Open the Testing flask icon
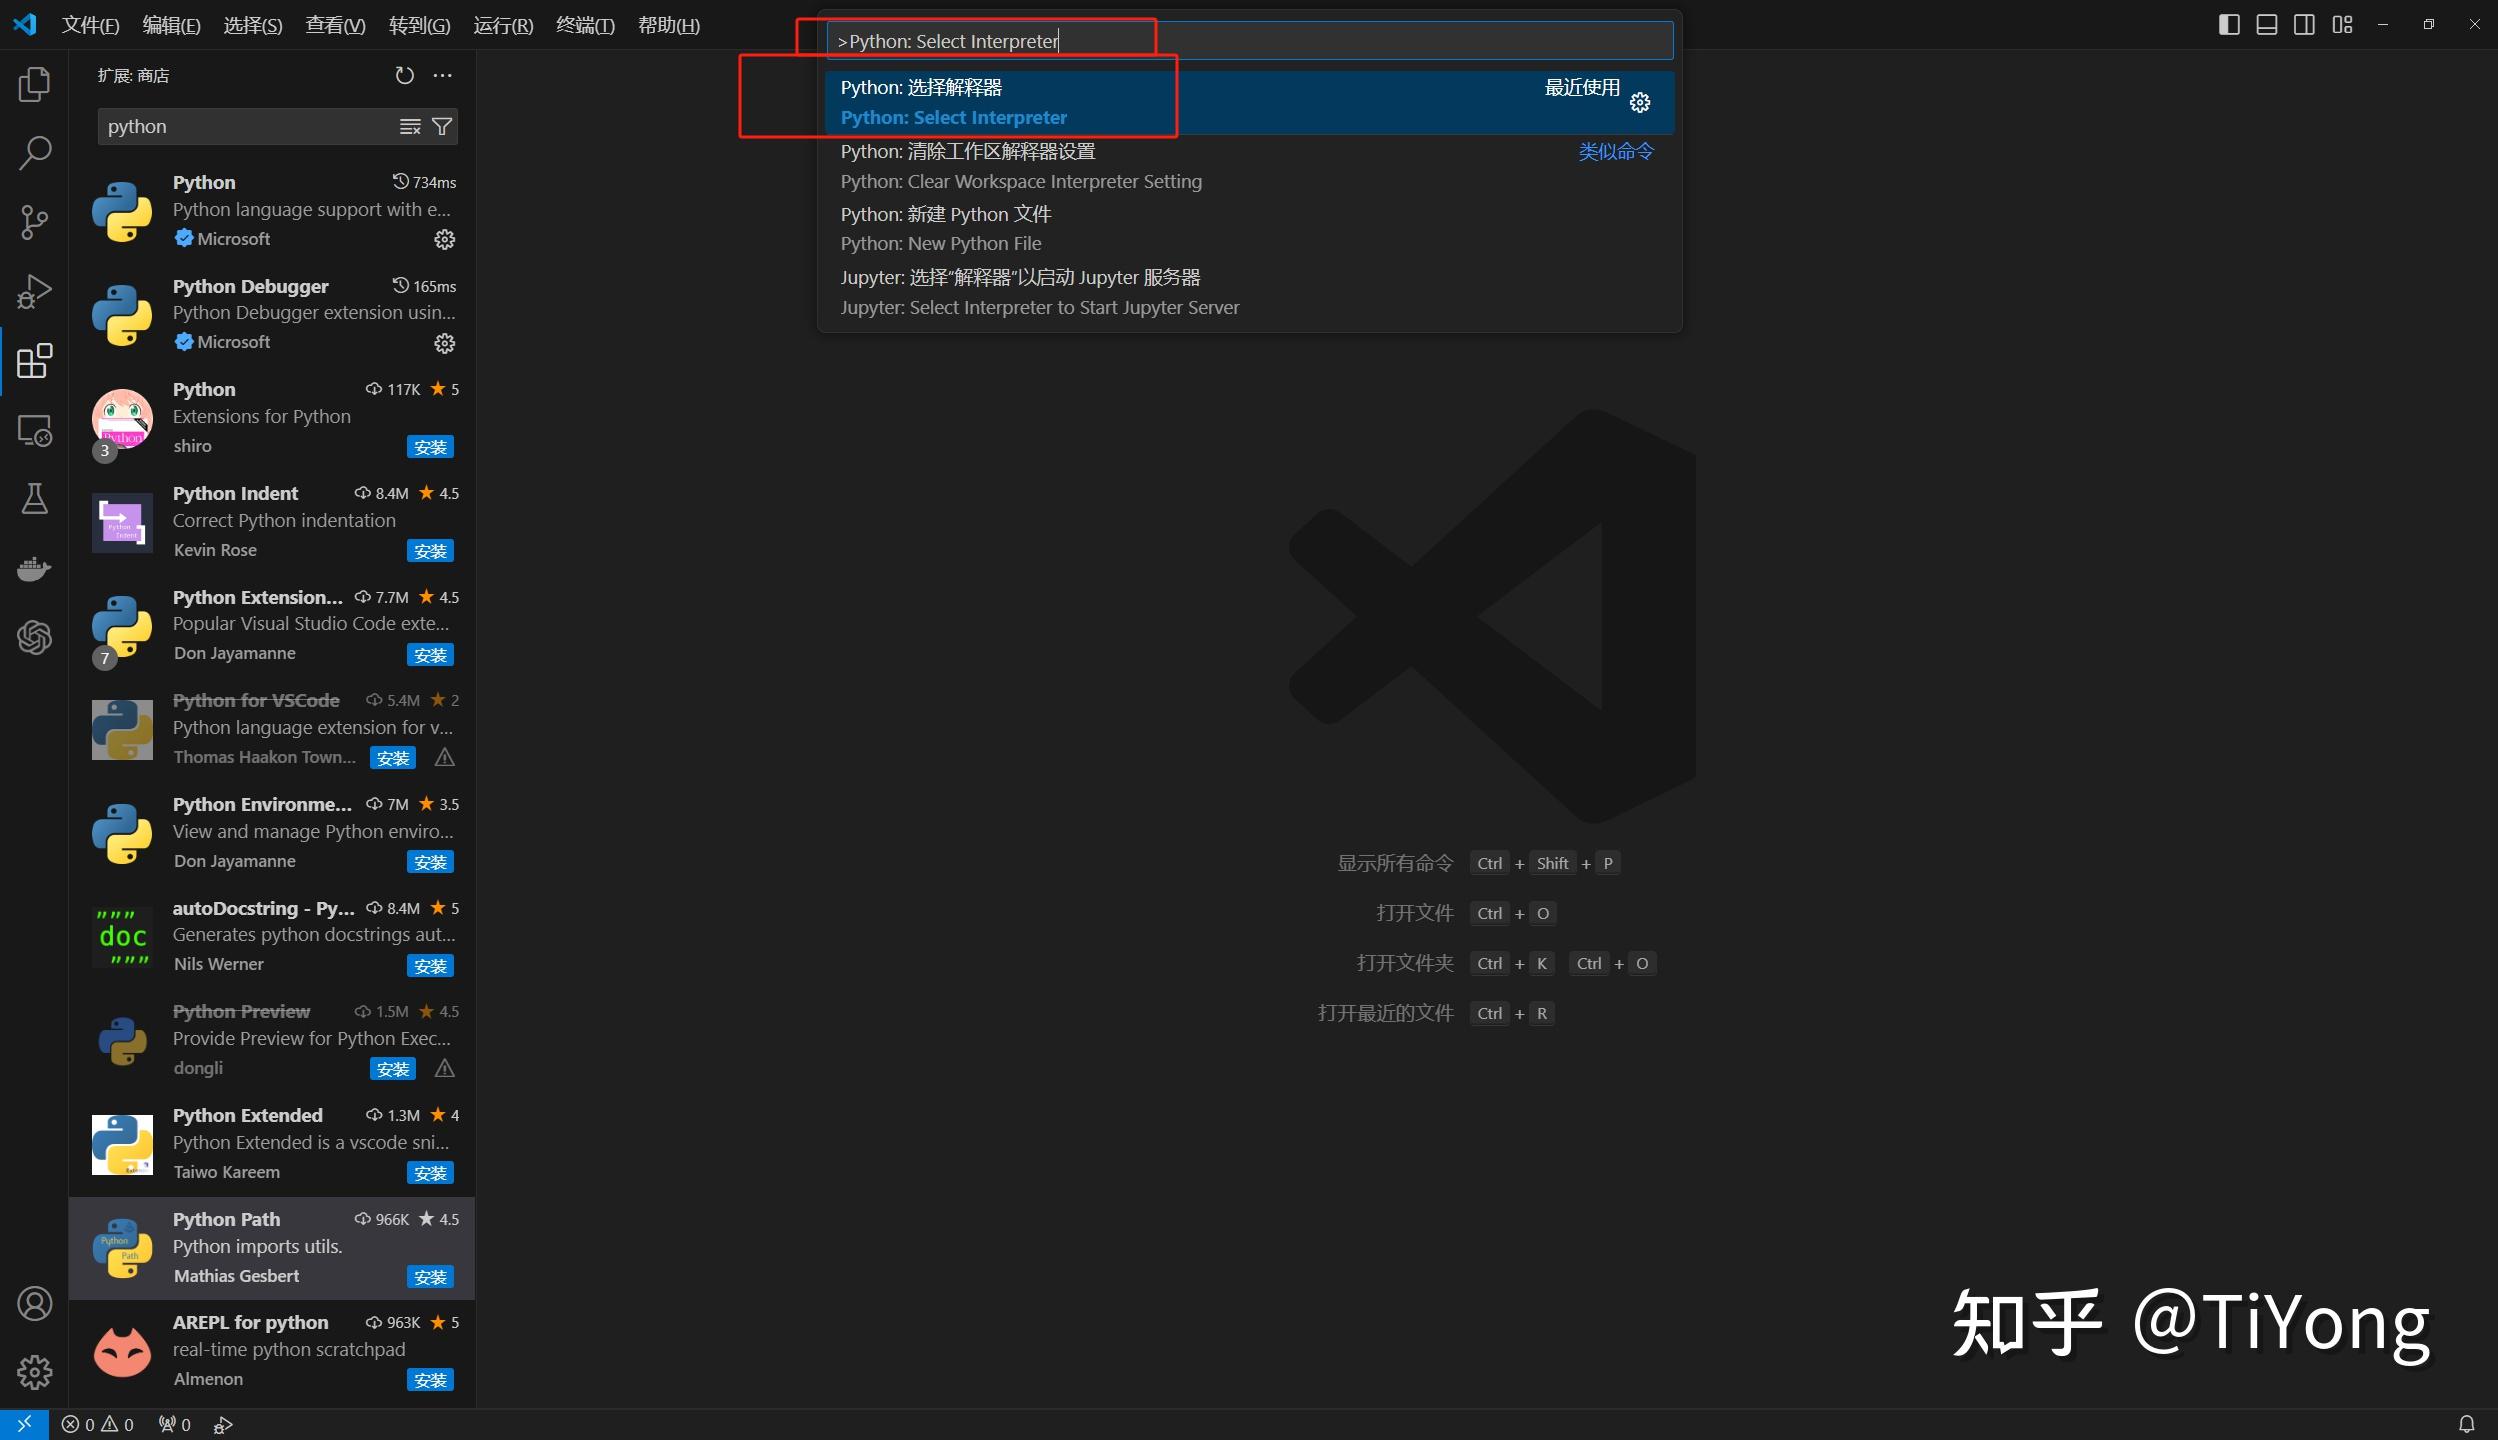 pyautogui.click(x=34, y=499)
